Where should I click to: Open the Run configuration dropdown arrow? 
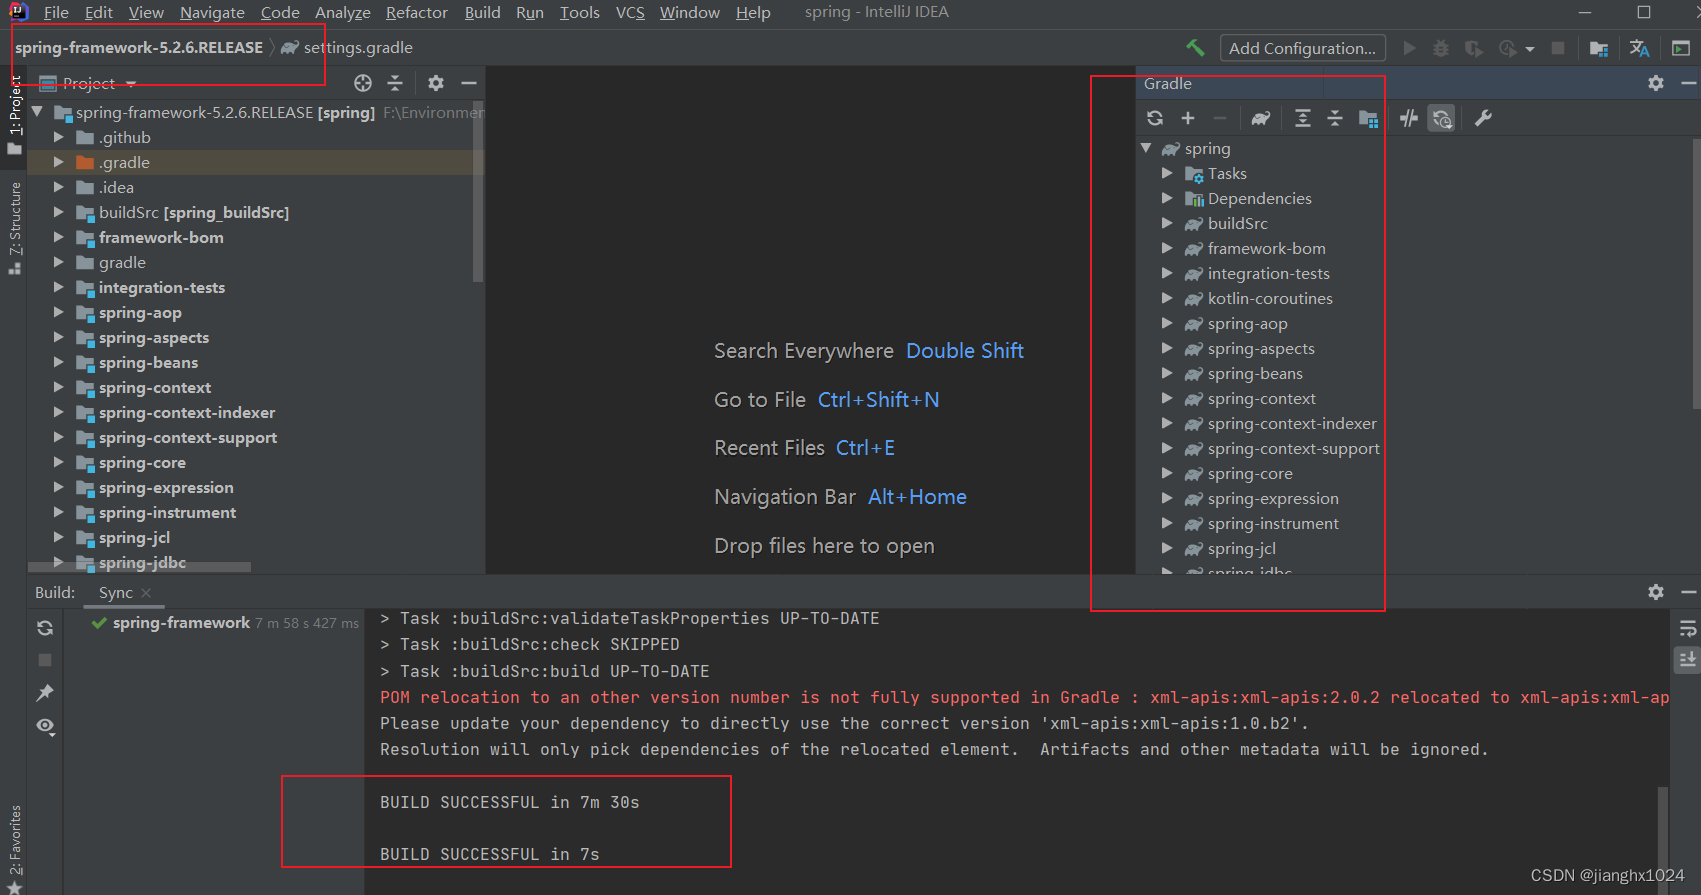[x=1530, y=49]
